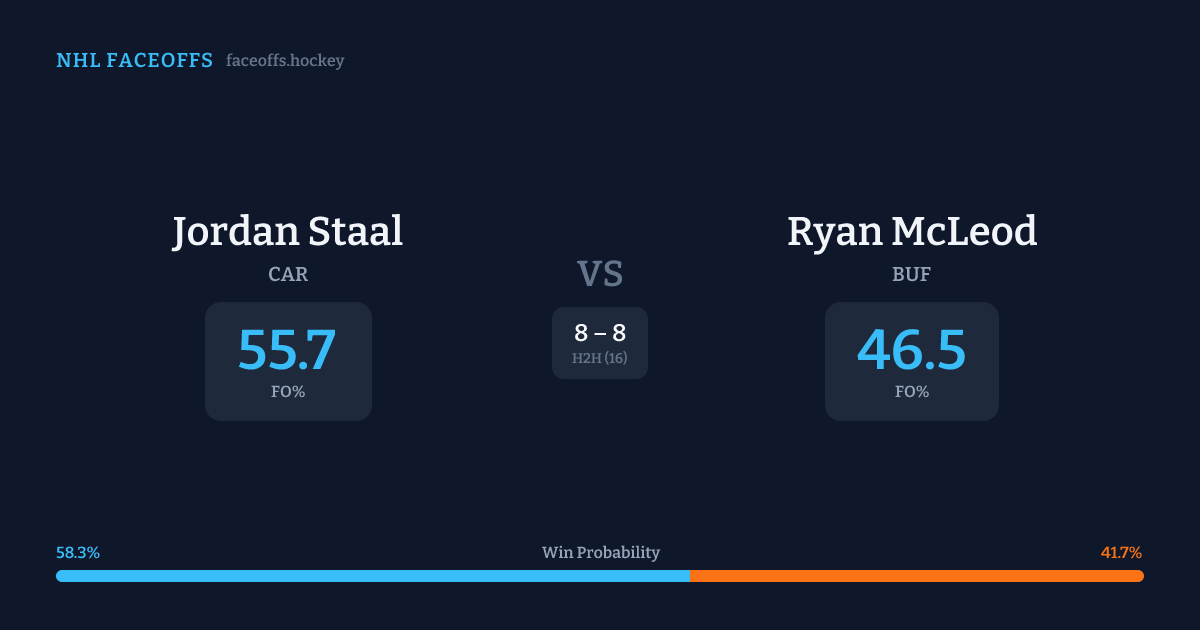Click the H2H (16) label

pyautogui.click(x=600, y=358)
